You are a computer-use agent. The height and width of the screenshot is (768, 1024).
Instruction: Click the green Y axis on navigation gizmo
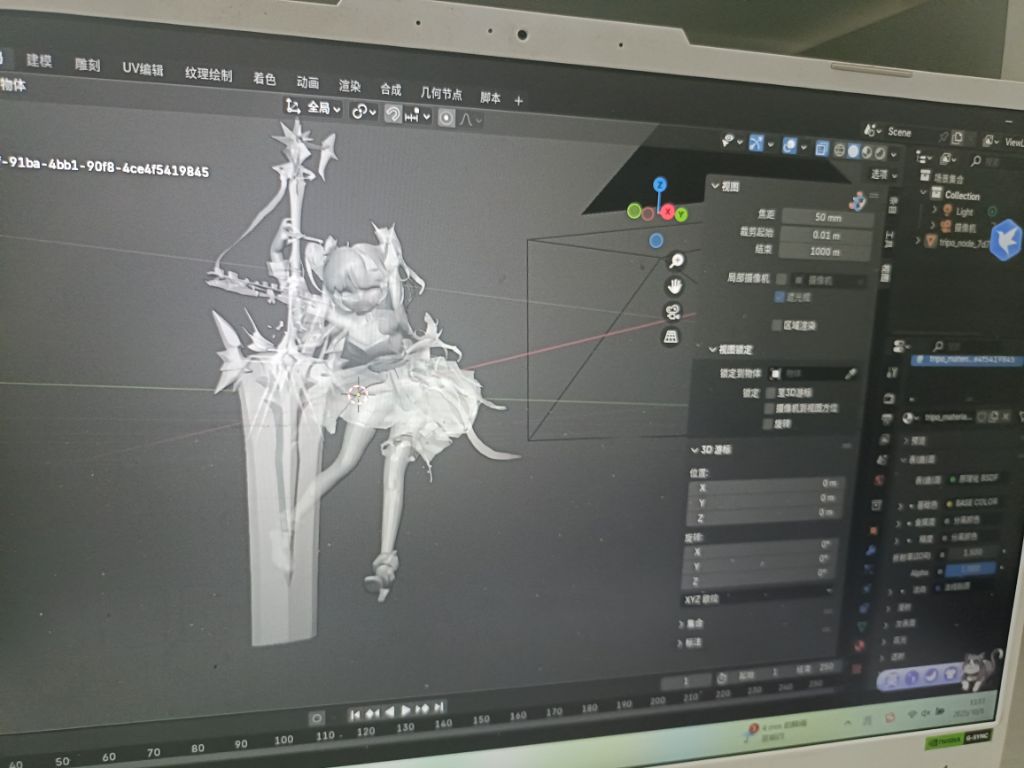tap(681, 214)
